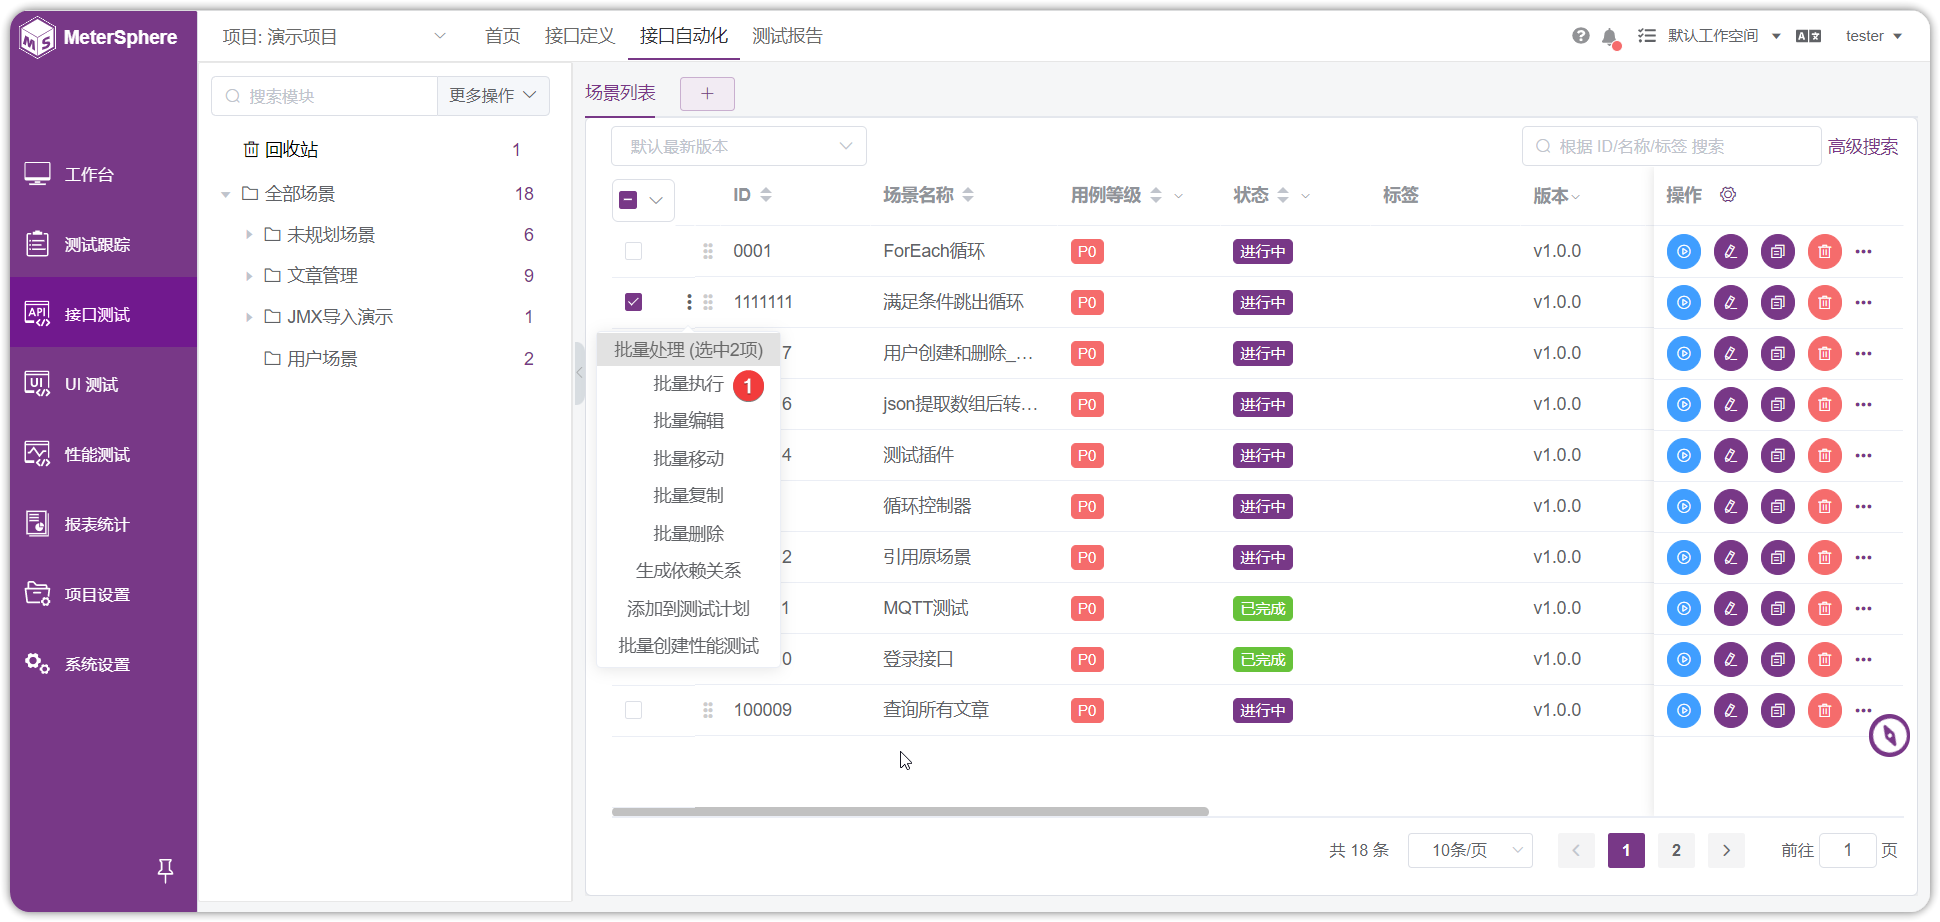Focus the 搜索模块 module search field
Image resolution: width=1940 pixels, height=922 pixels.
tap(324, 96)
